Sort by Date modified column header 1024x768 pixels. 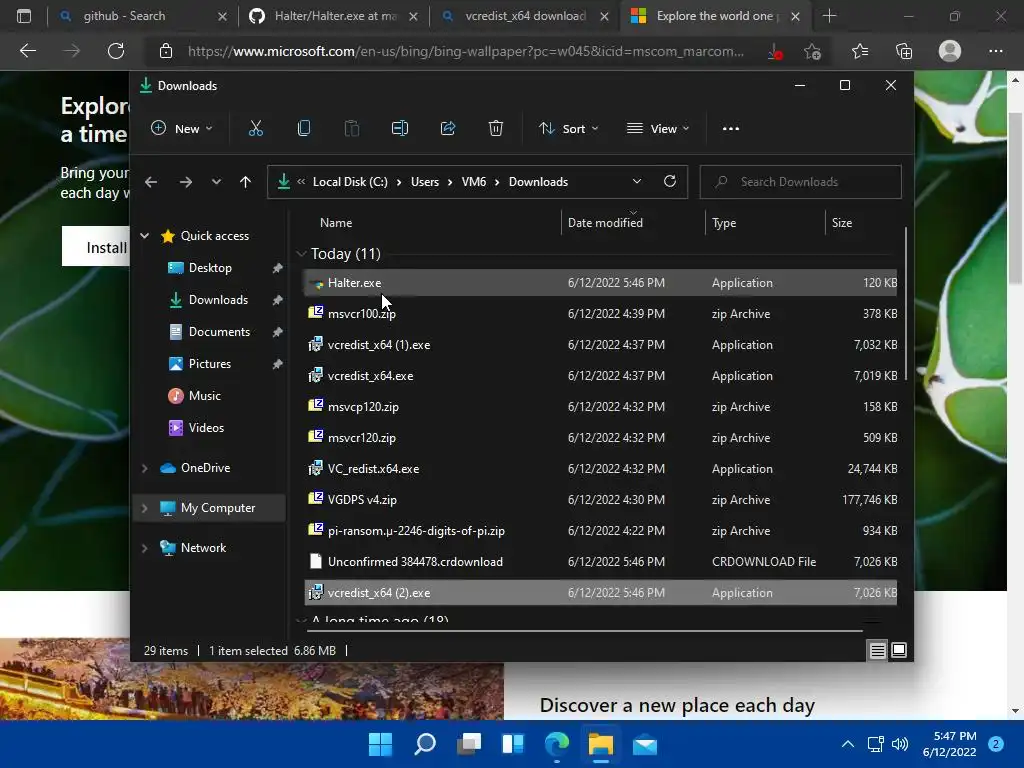tap(605, 223)
